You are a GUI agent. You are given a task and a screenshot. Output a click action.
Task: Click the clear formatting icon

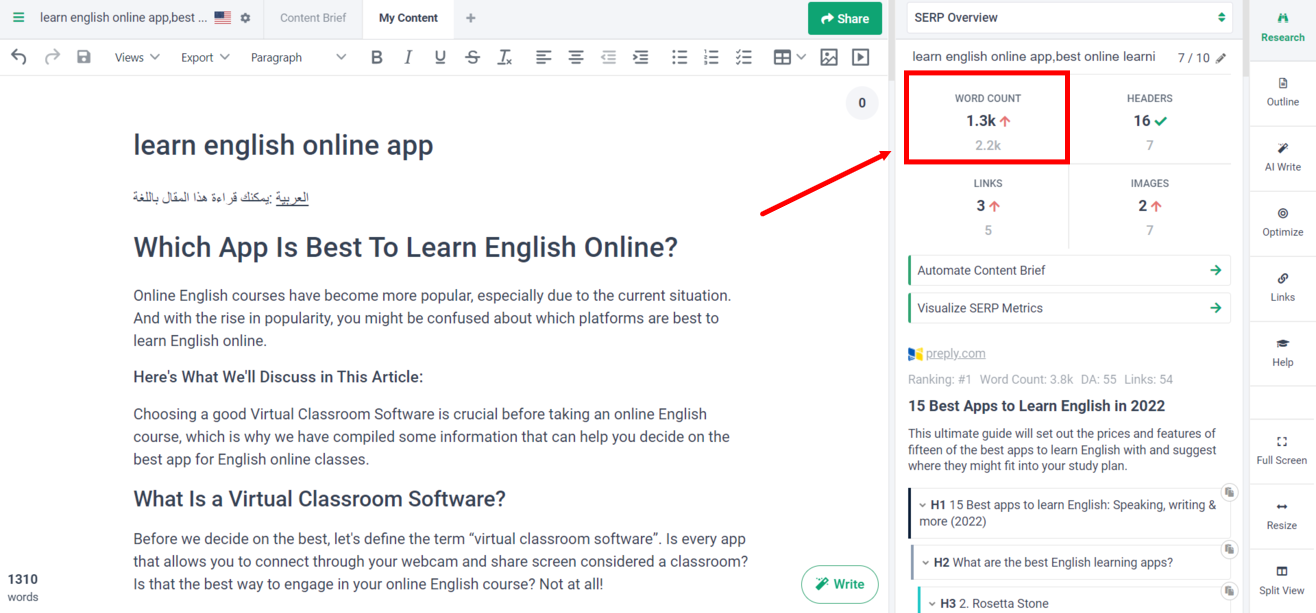point(504,57)
